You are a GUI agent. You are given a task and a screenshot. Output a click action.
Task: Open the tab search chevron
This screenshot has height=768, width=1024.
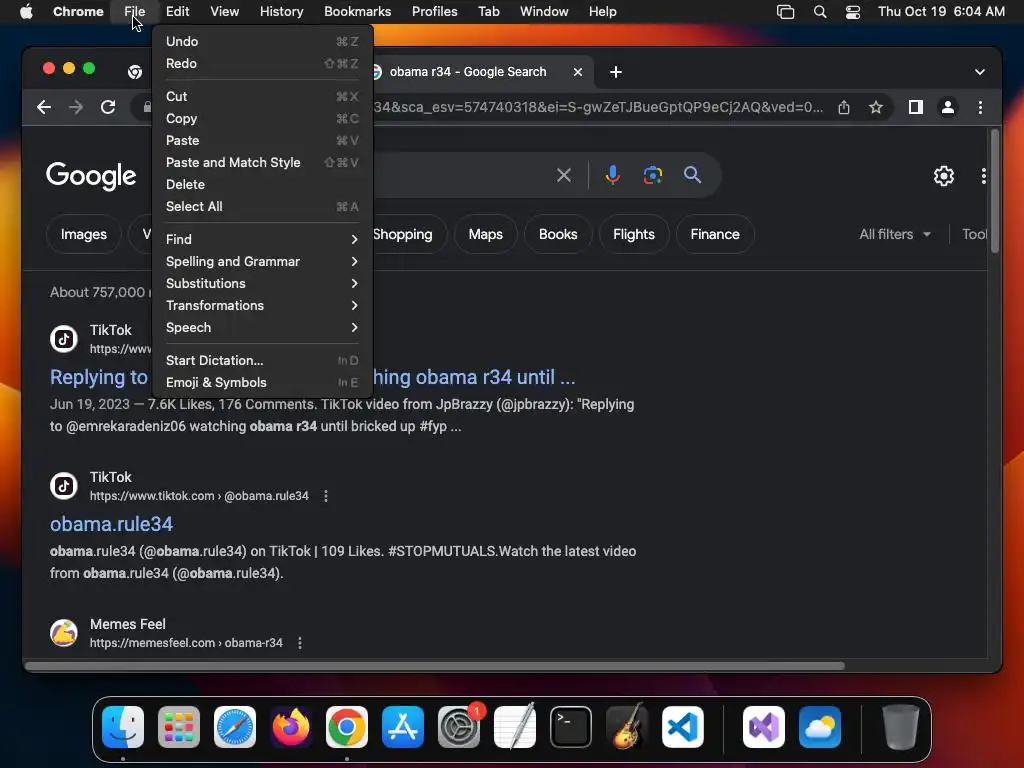tap(979, 72)
